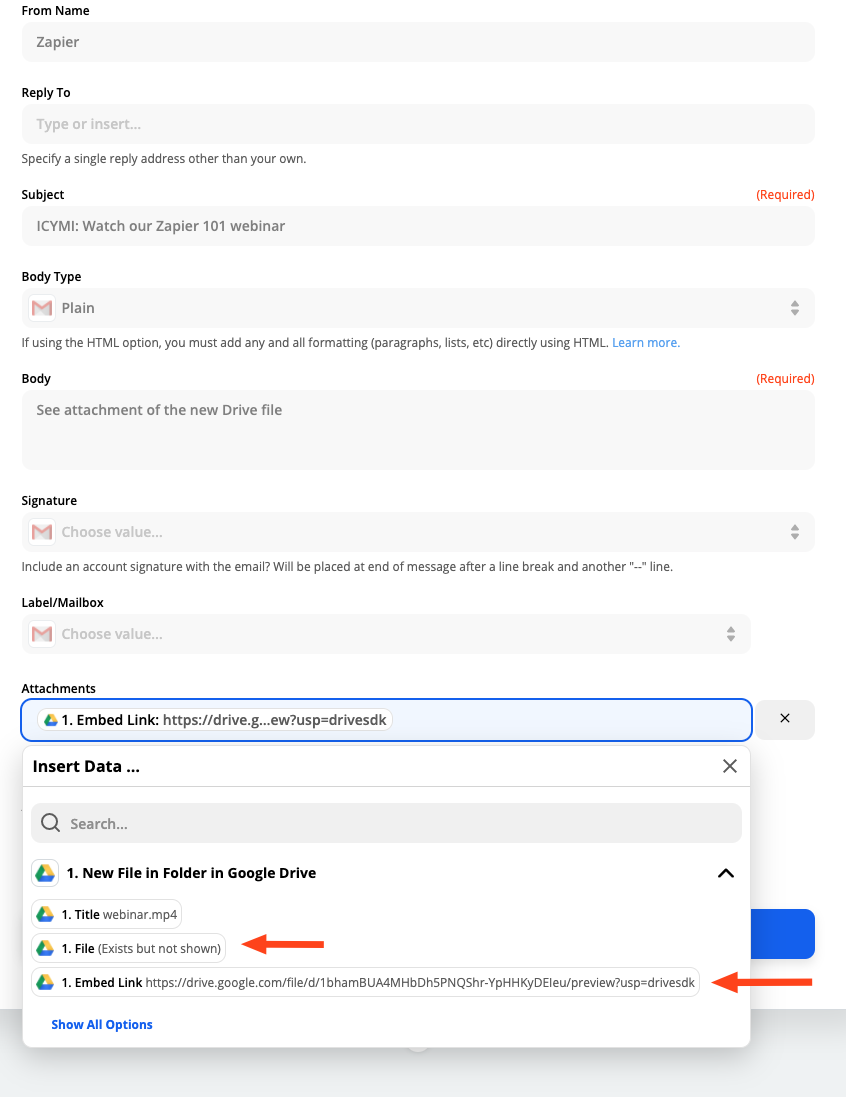The image size is (846, 1097).
Task: Click the Label/Mailbox up-down arrows
Action: (x=731, y=634)
